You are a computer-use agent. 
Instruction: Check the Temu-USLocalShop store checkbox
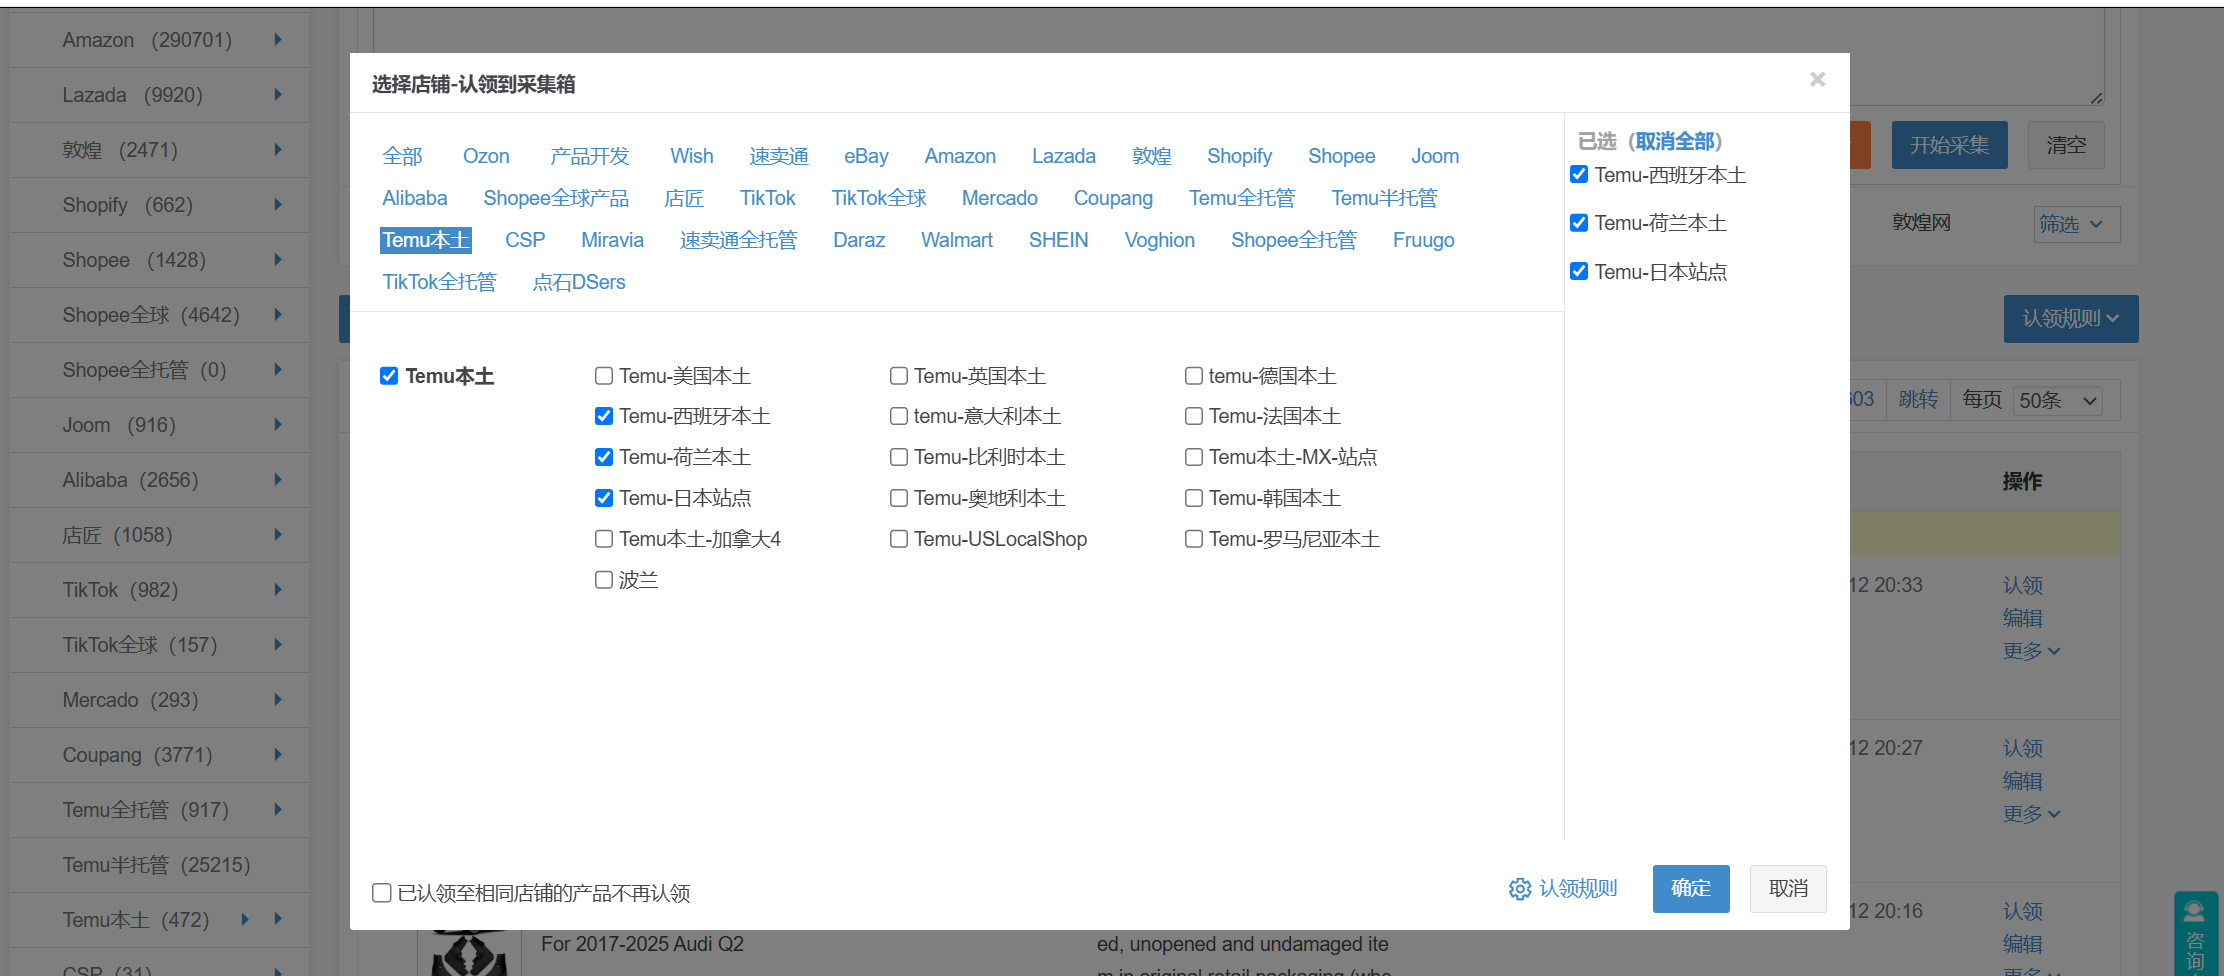tap(899, 539)
